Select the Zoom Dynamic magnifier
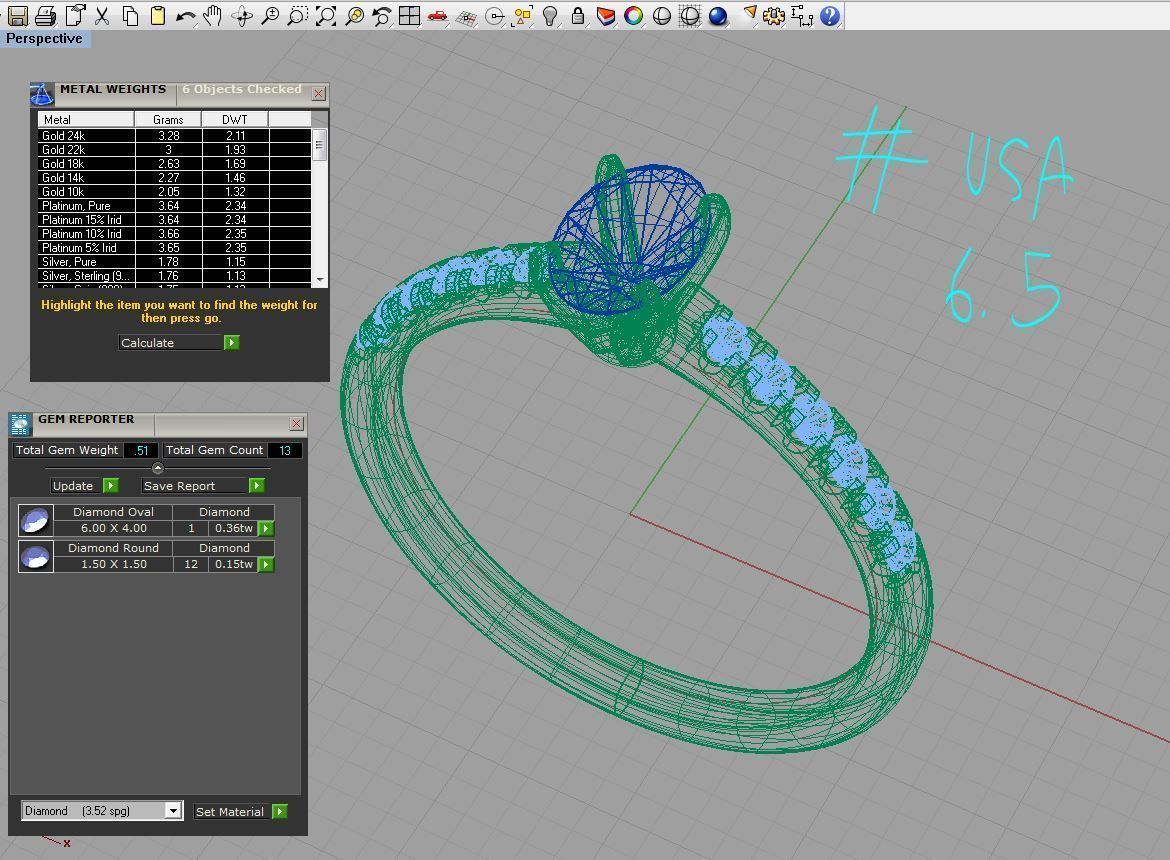 pyautogui.click(x=270, y=16)
